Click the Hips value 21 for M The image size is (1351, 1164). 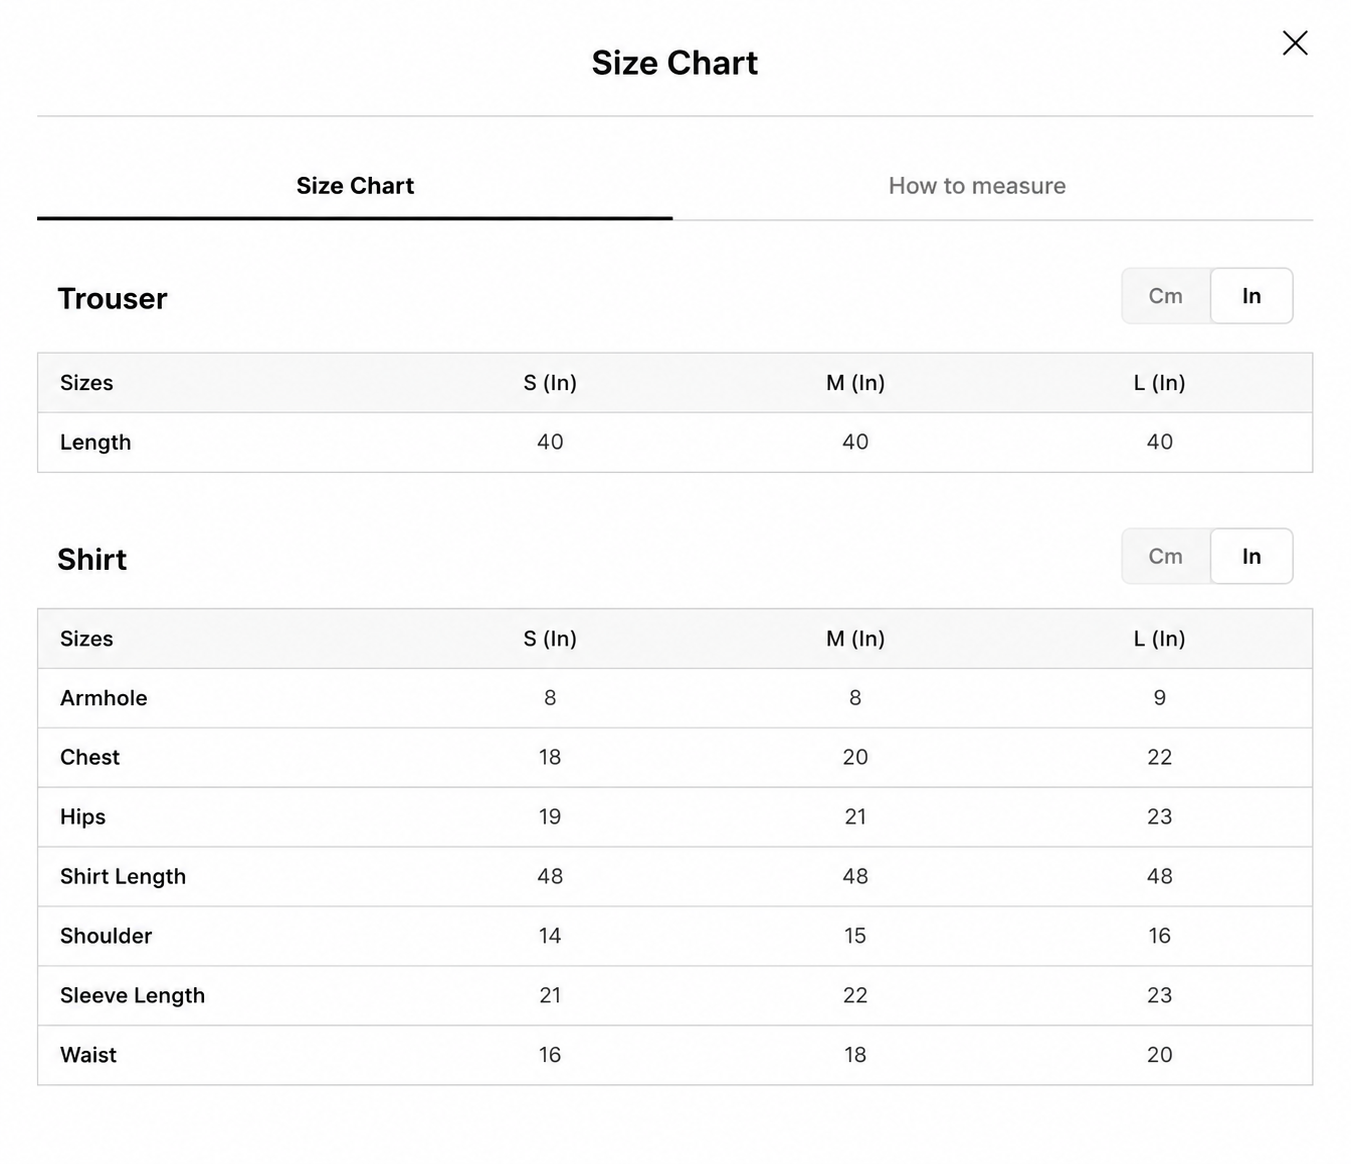tap(855, 817)
